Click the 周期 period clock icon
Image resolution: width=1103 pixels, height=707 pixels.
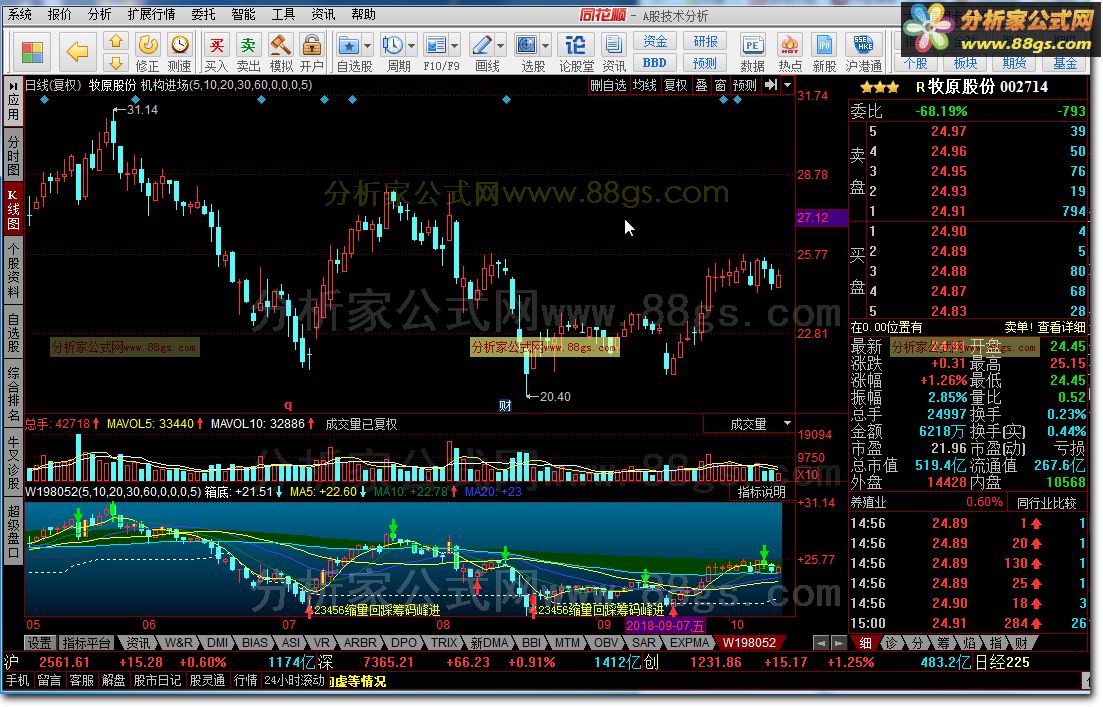(x=393, y=46)
